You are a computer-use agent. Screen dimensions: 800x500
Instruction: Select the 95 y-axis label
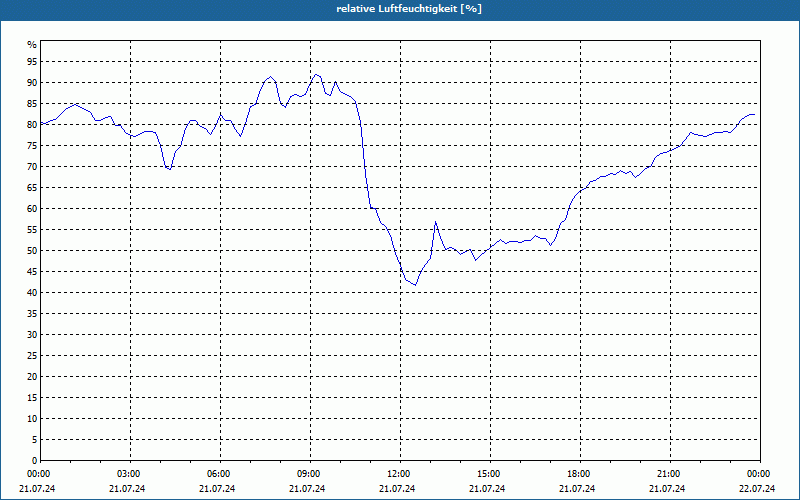[32, 62]
